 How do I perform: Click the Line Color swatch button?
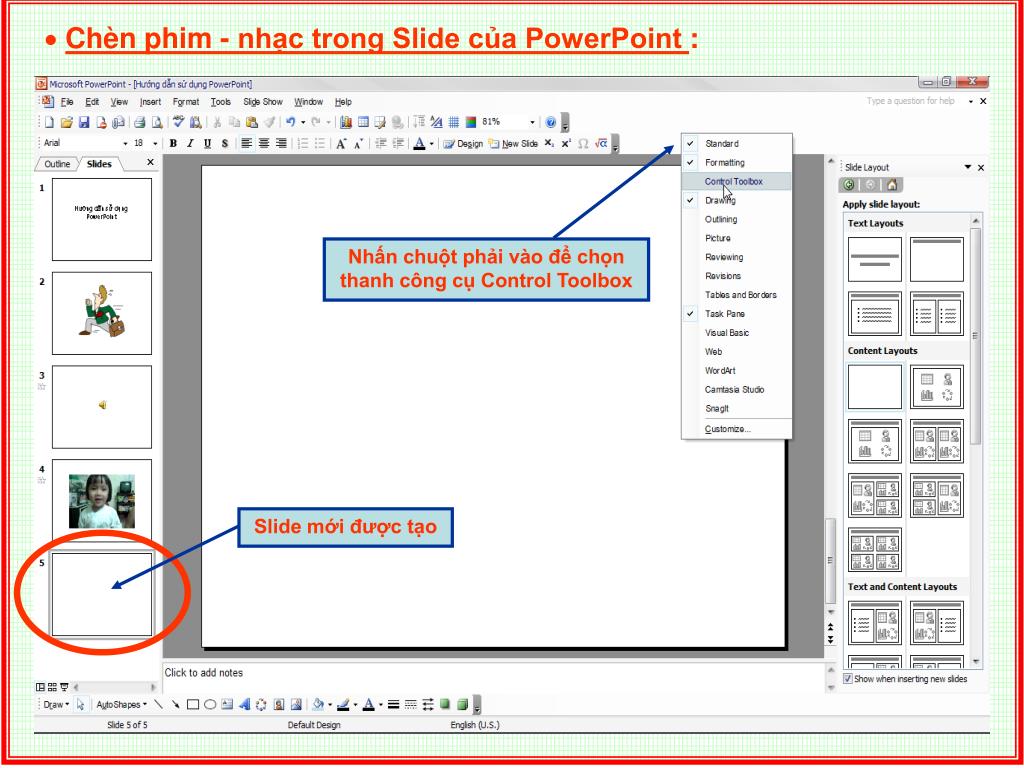343,705
